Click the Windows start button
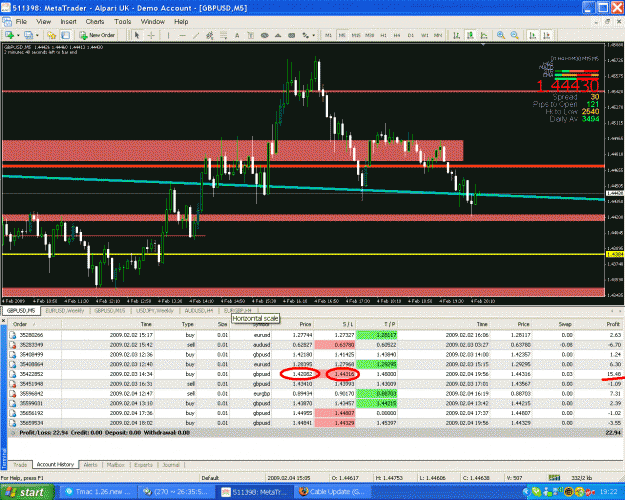625x500 pixels. pyautogui.click(x=27, y=492)
